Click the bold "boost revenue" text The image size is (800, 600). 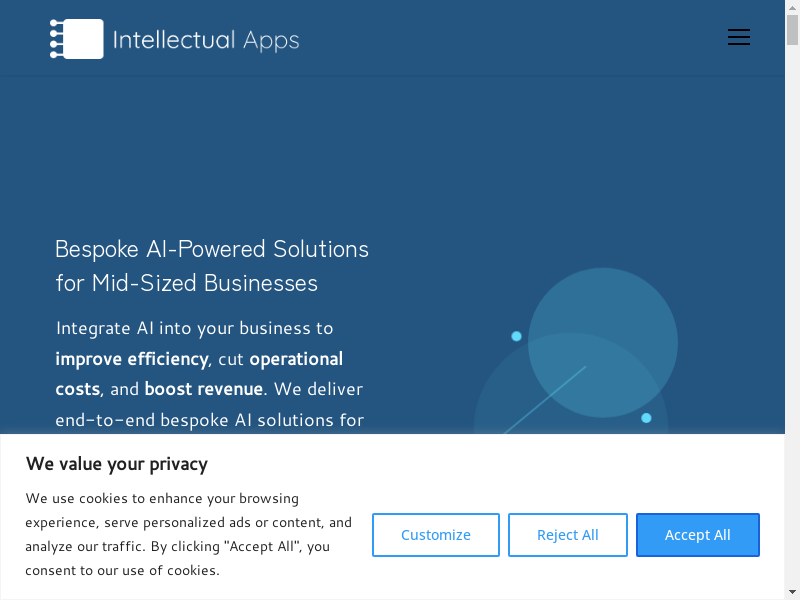coord(203,388)
